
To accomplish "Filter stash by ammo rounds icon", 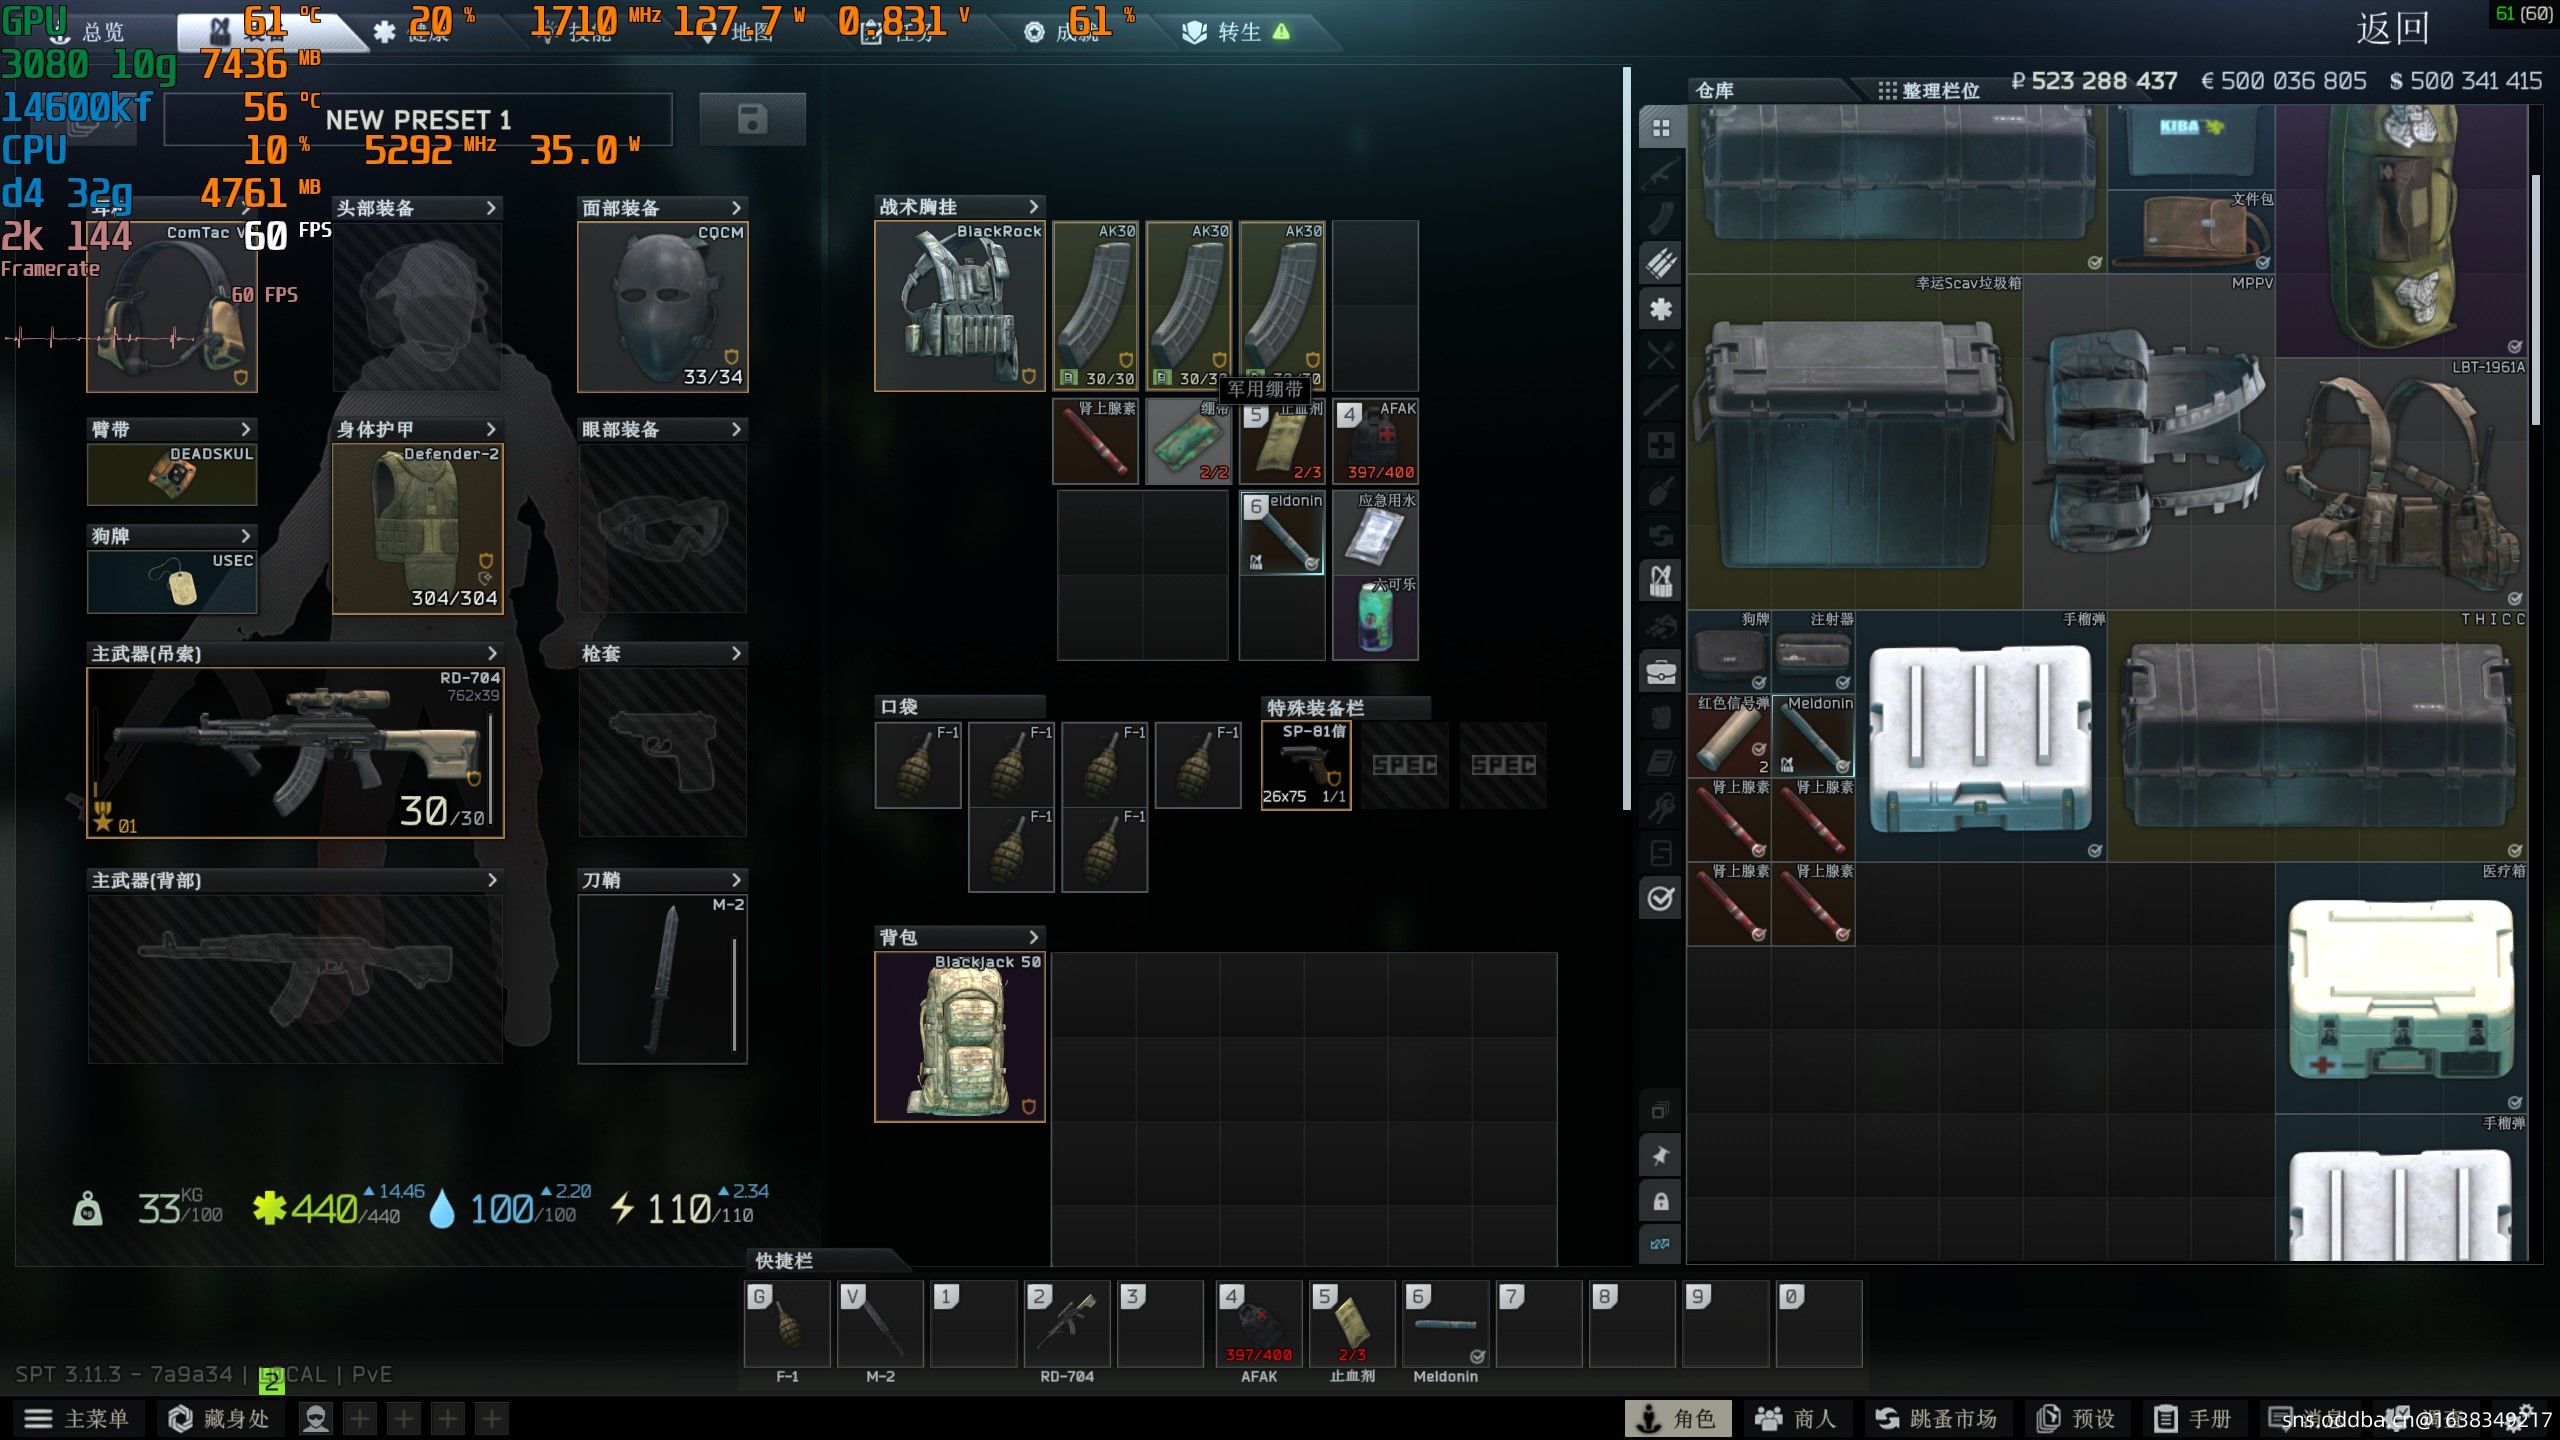I will click(x=1661, y=264).
